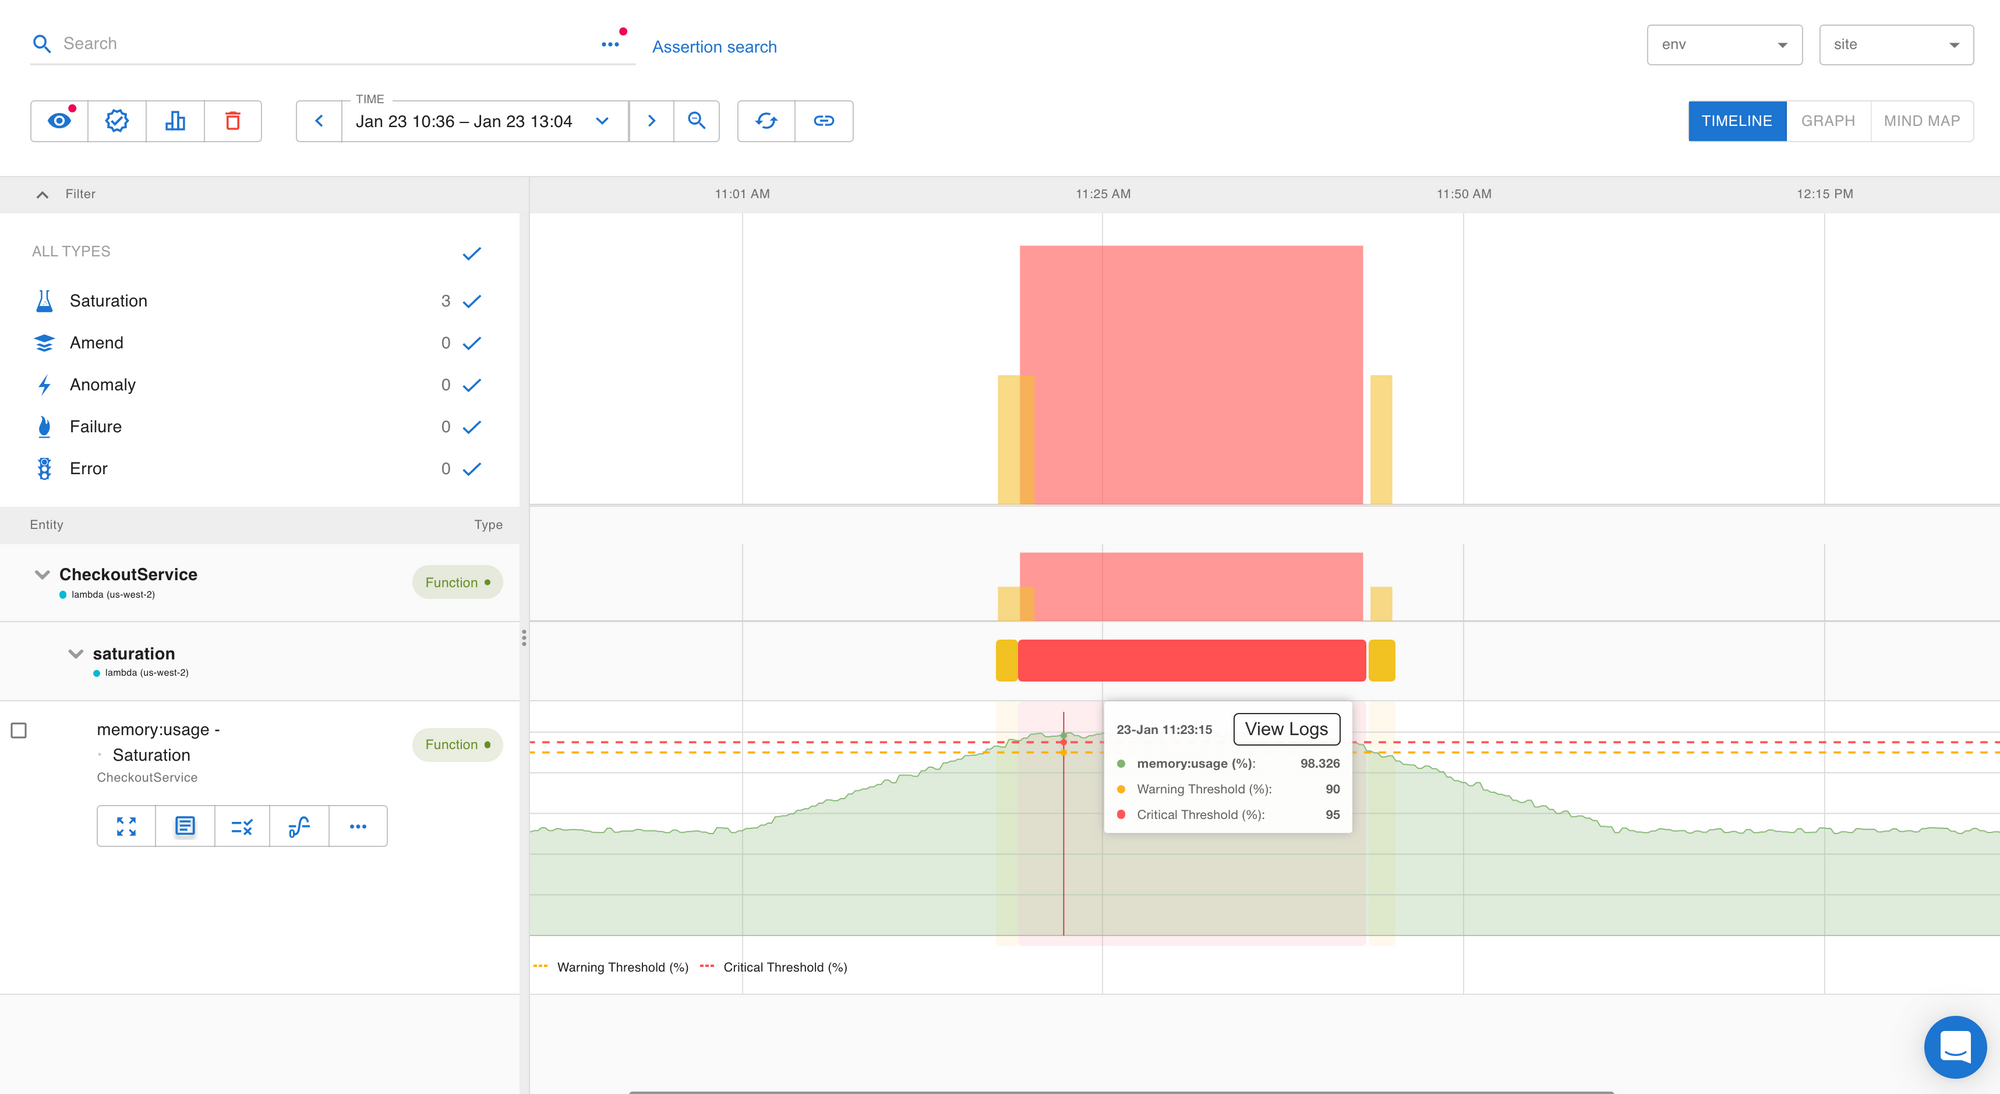2000x1094 pixels.
Task: Click the verified badge check icon
Action: tap(117, 121)
